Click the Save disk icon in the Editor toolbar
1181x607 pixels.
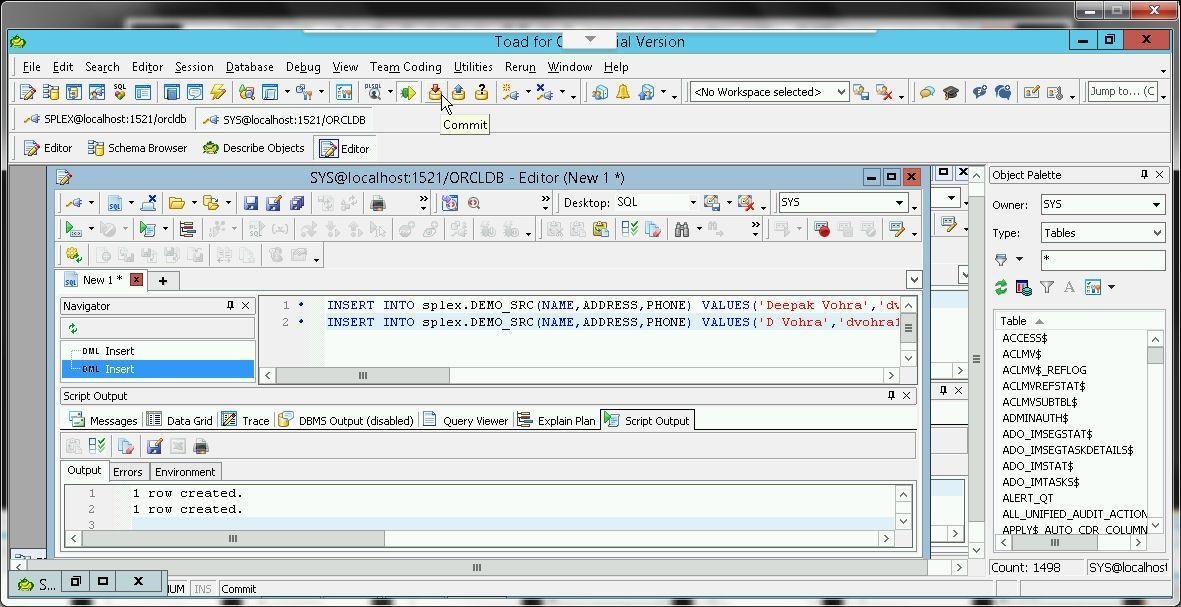251,203
